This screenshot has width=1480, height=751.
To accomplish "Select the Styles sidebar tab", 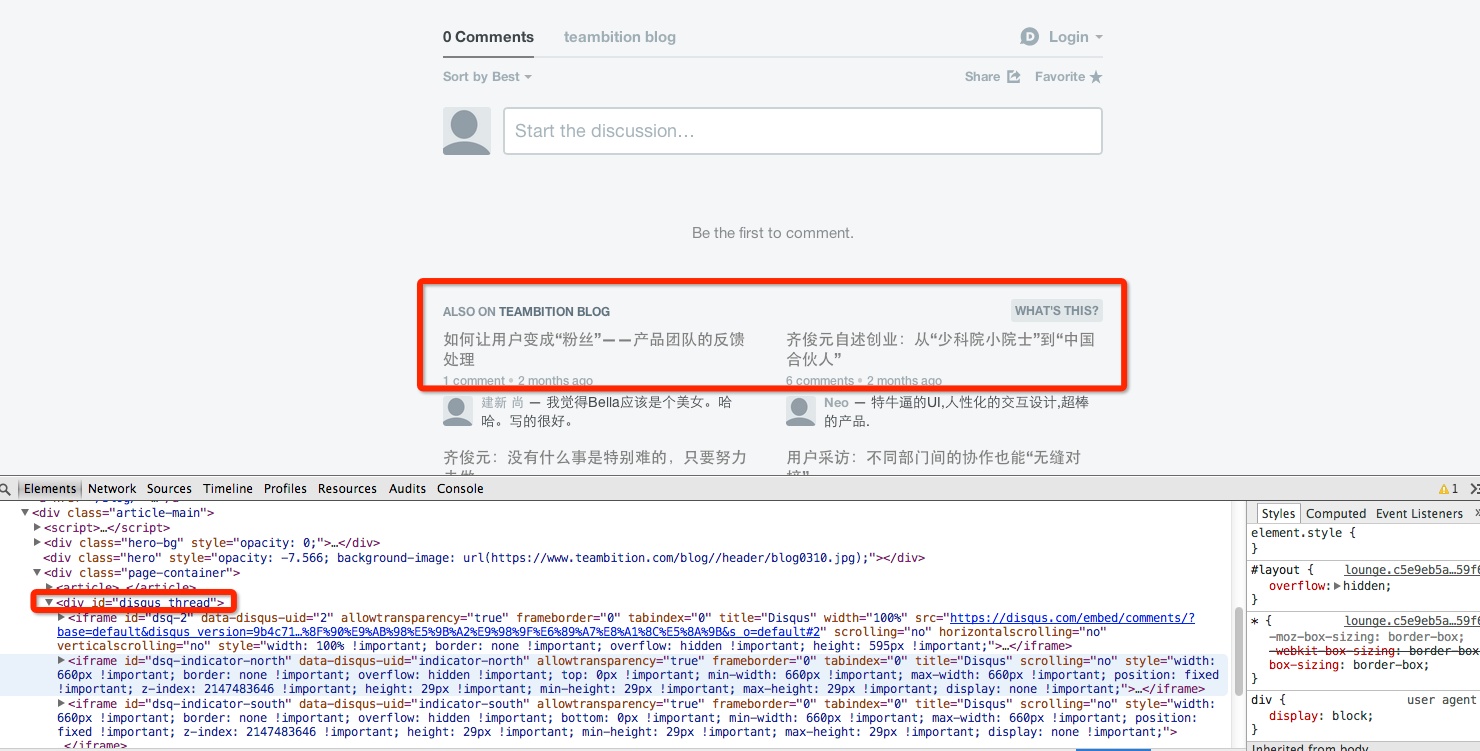I will (x=1278, y=514).
